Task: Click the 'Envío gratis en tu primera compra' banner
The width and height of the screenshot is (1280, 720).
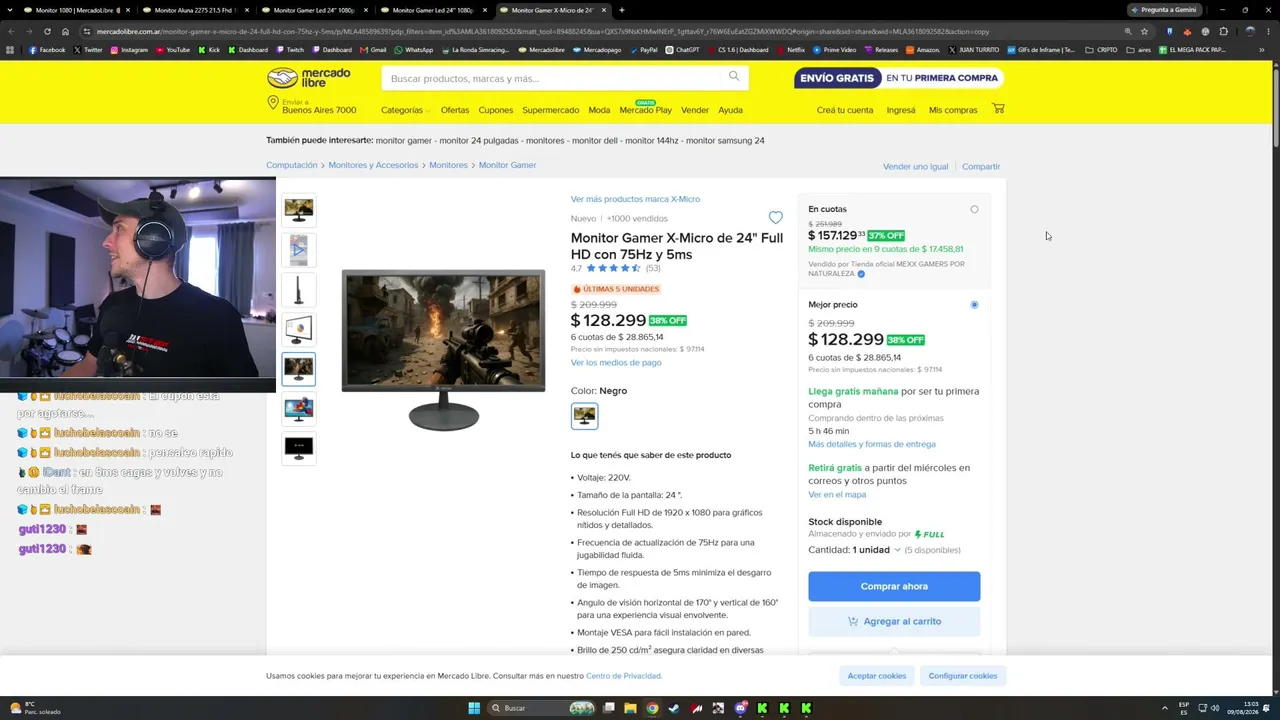Action: [x=899, y=78]
